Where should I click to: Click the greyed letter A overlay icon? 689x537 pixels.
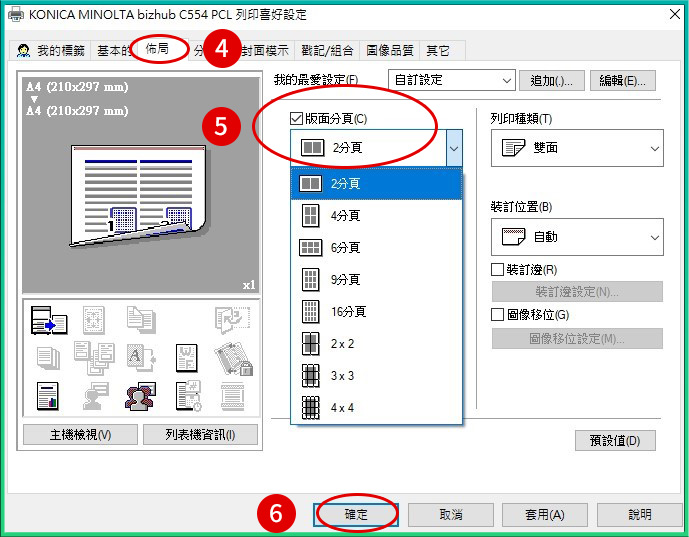pyautogui.click(x=141, y=358)
